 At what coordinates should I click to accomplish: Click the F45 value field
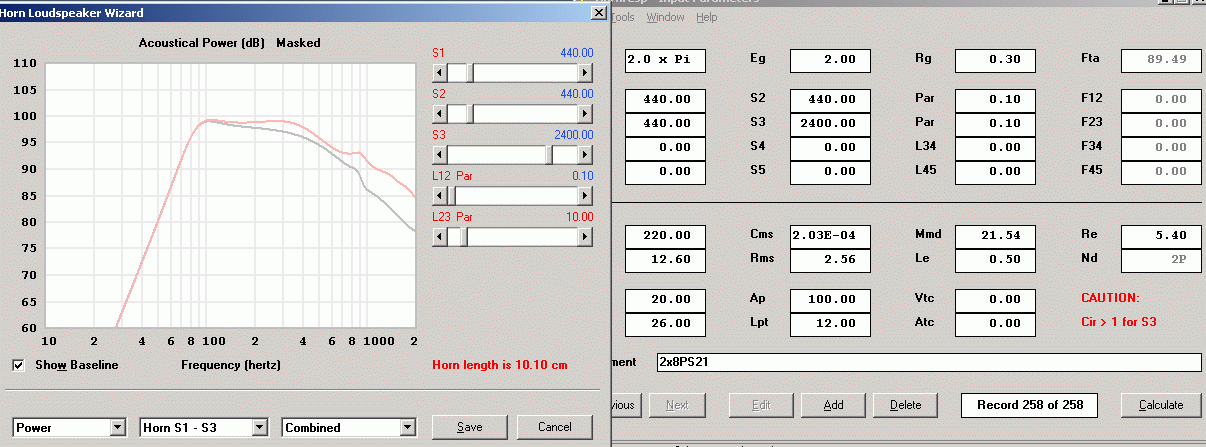point(1161,172)
